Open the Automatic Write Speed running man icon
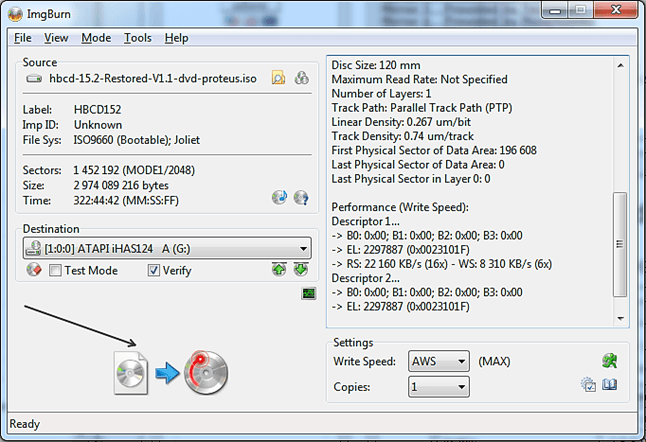This screenshot has height=442, width=646. tap(607, 360)
